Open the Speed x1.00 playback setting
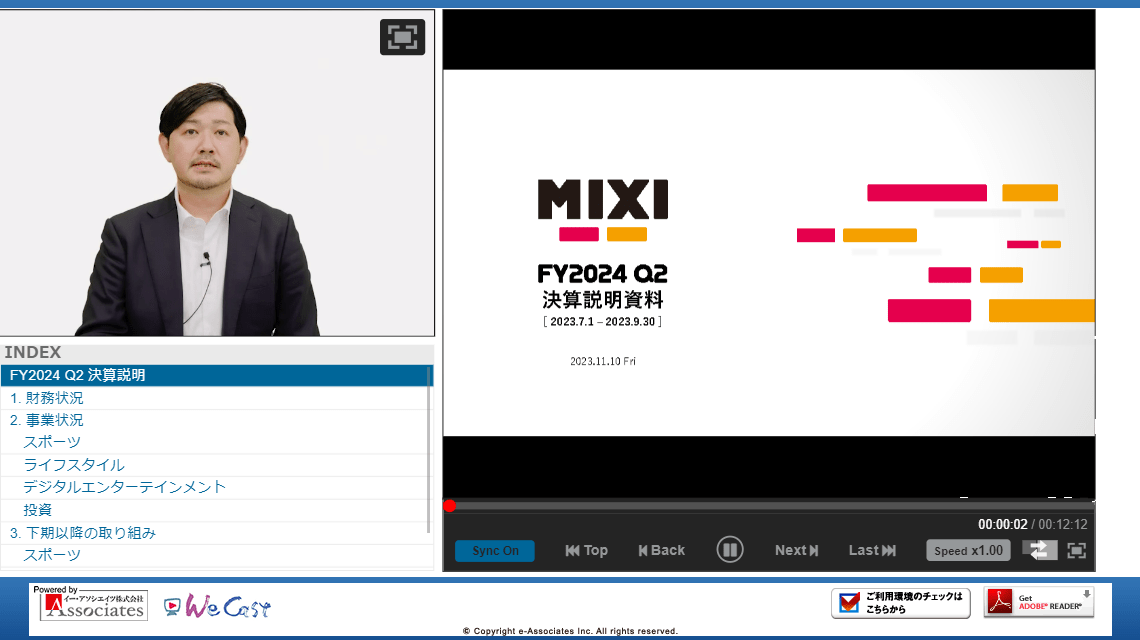This screenshot has height=640, width=1140. click(967, 550)
